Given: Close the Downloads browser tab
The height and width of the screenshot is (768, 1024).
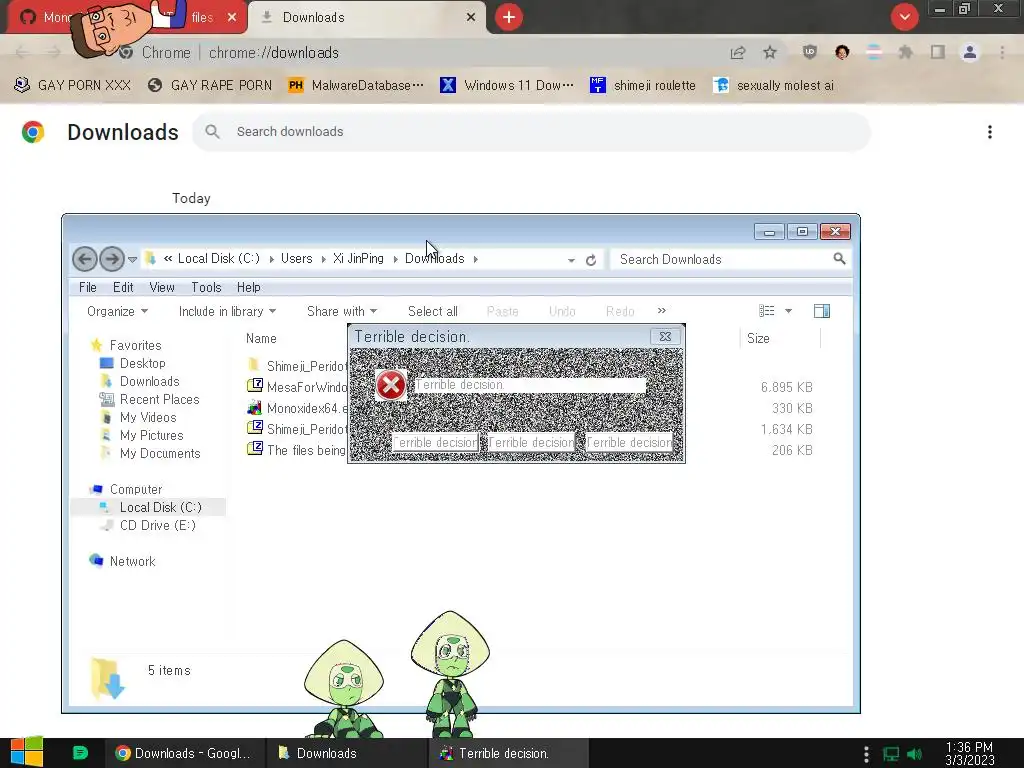Looking at the screenshot, I should pyautogui.click(x=471, y=17).
